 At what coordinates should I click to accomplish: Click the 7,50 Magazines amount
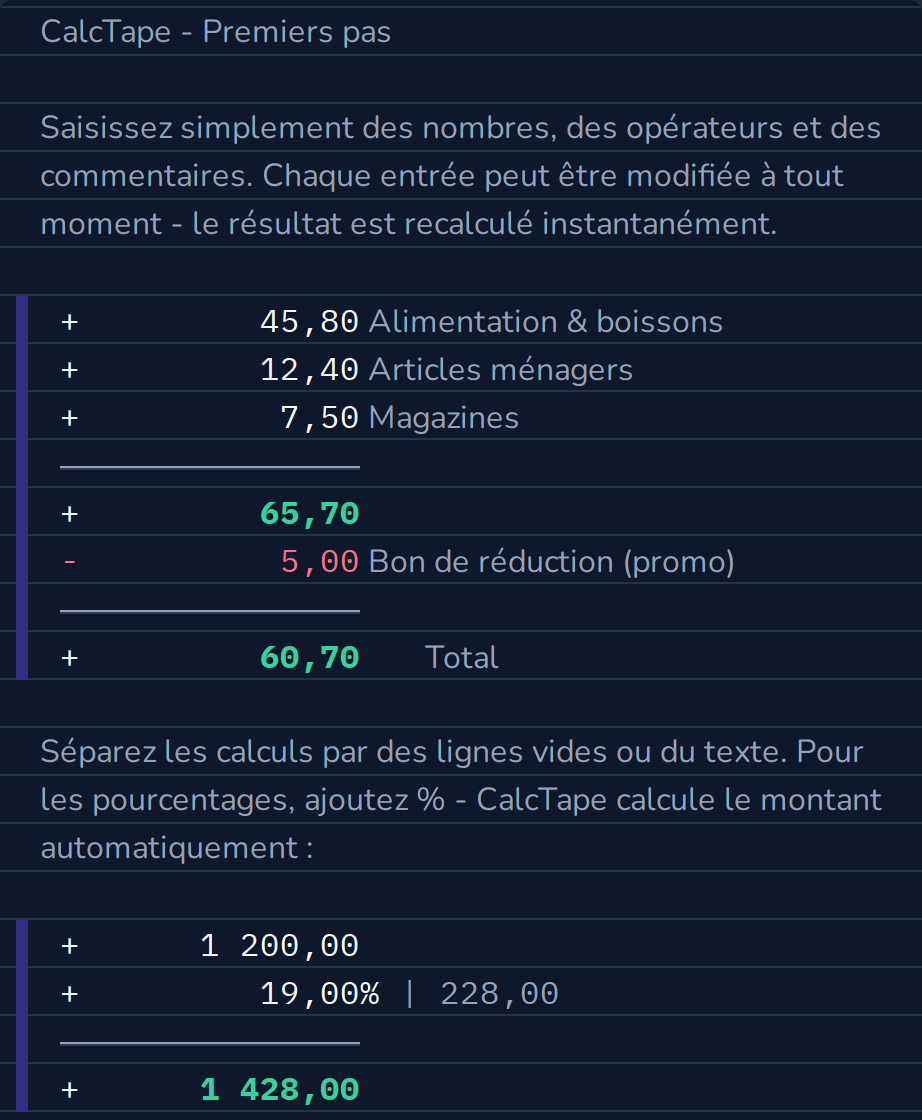[x=319, y=418]
